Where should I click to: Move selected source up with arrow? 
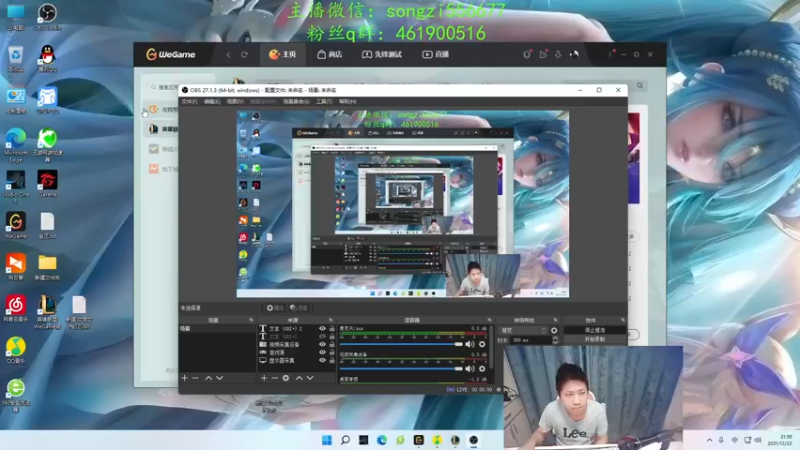299,378
